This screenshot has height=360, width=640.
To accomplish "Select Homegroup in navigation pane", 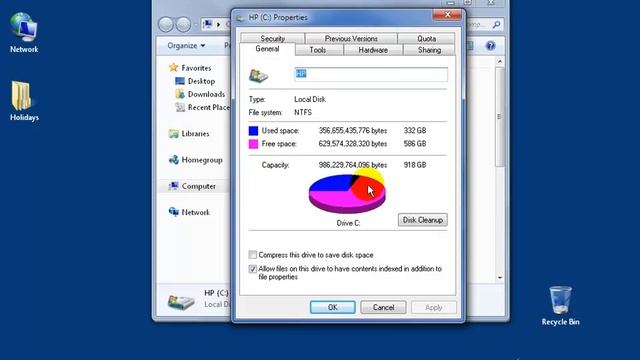I will tap(202, 160).
